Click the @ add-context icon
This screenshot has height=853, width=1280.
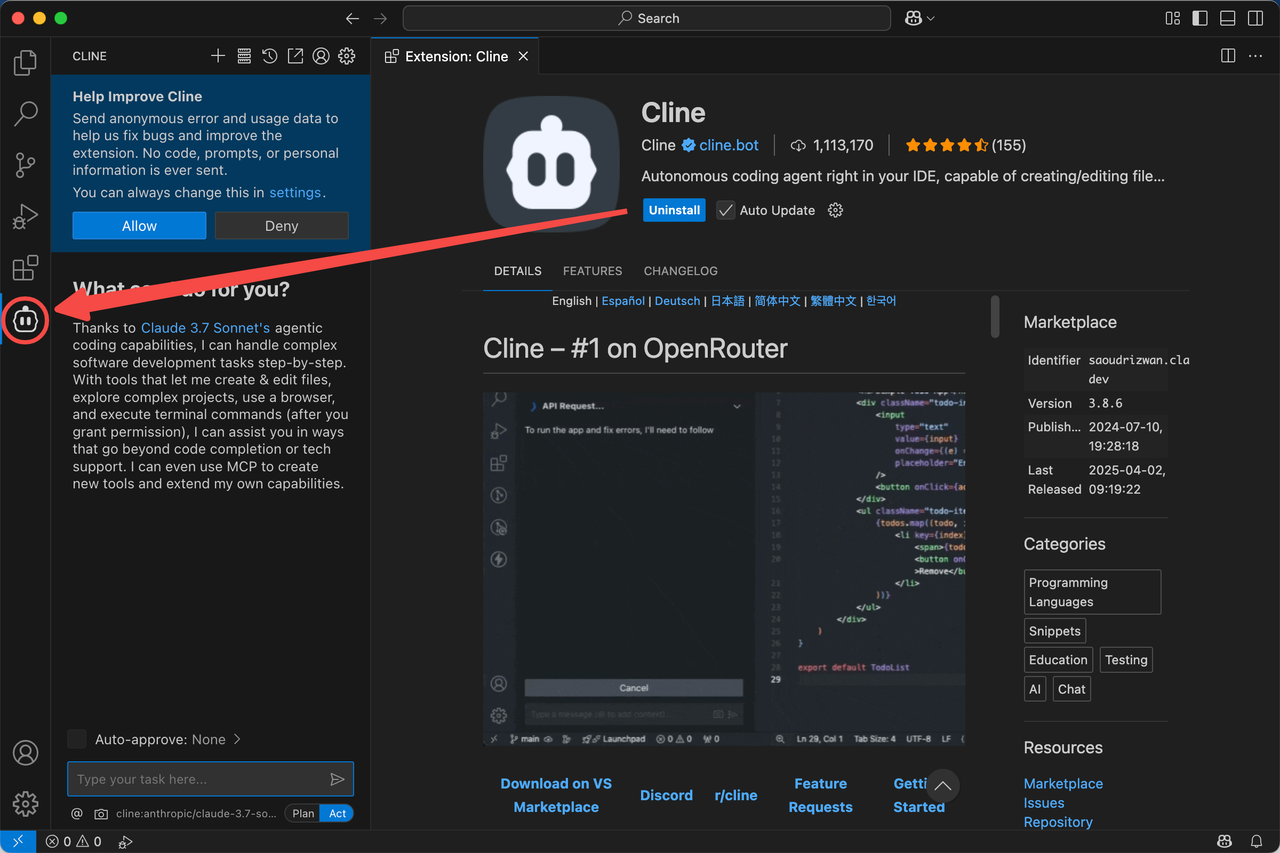coord(77,813)
